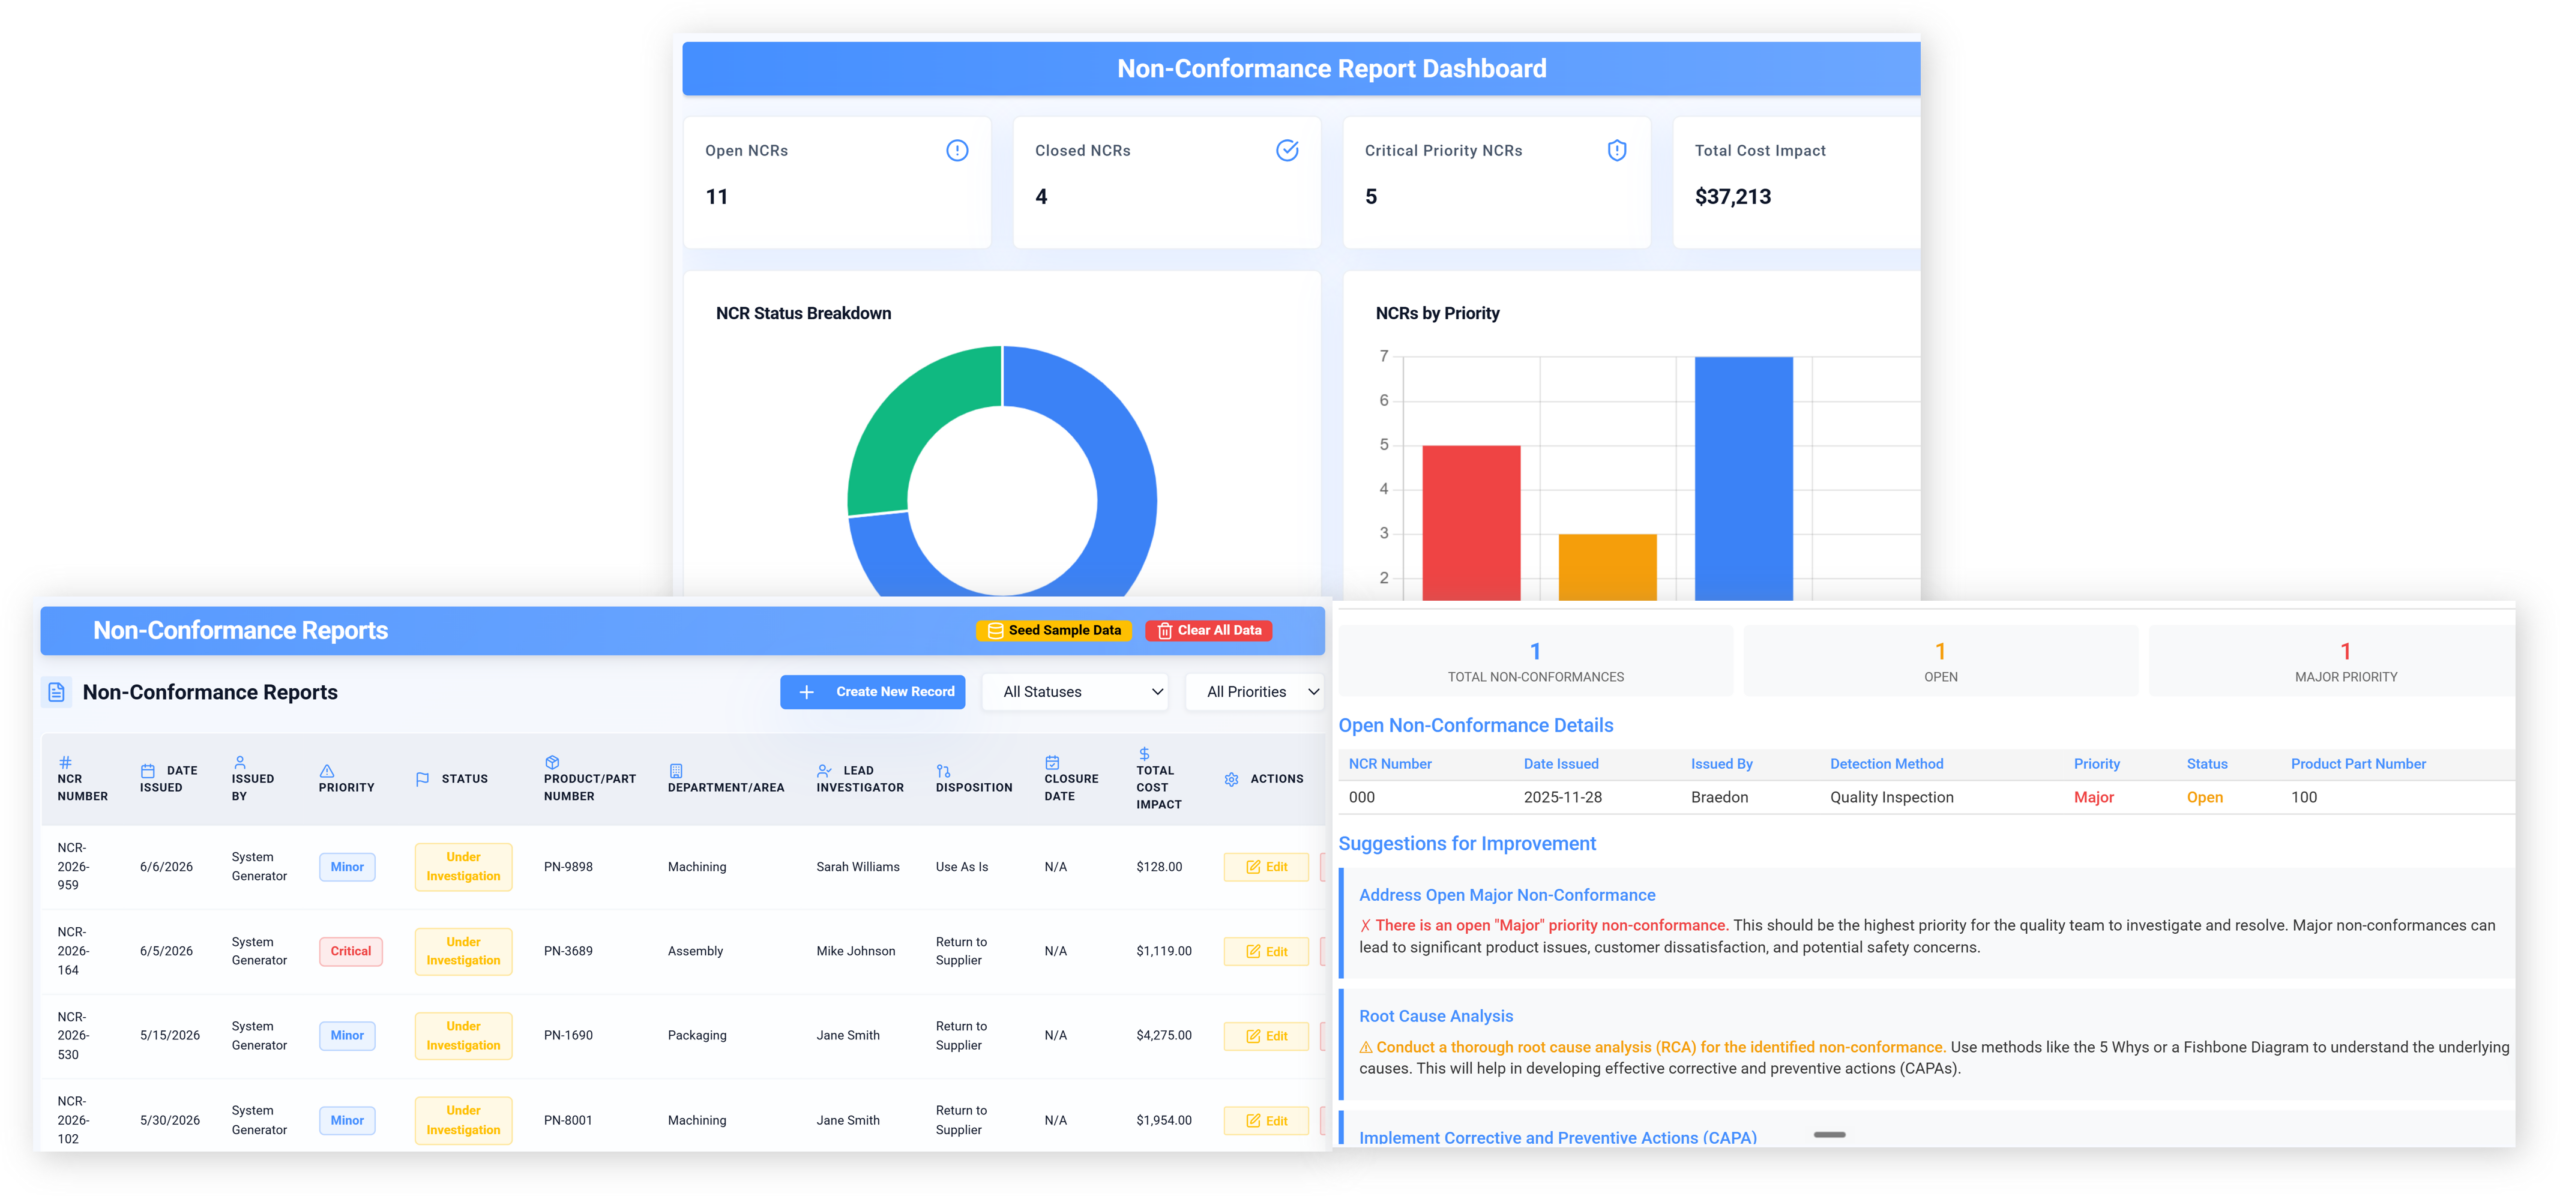2560x1196 pixels.
Task: Click the Closed NCRs checkmark icon
Action: click(1287, 150)
